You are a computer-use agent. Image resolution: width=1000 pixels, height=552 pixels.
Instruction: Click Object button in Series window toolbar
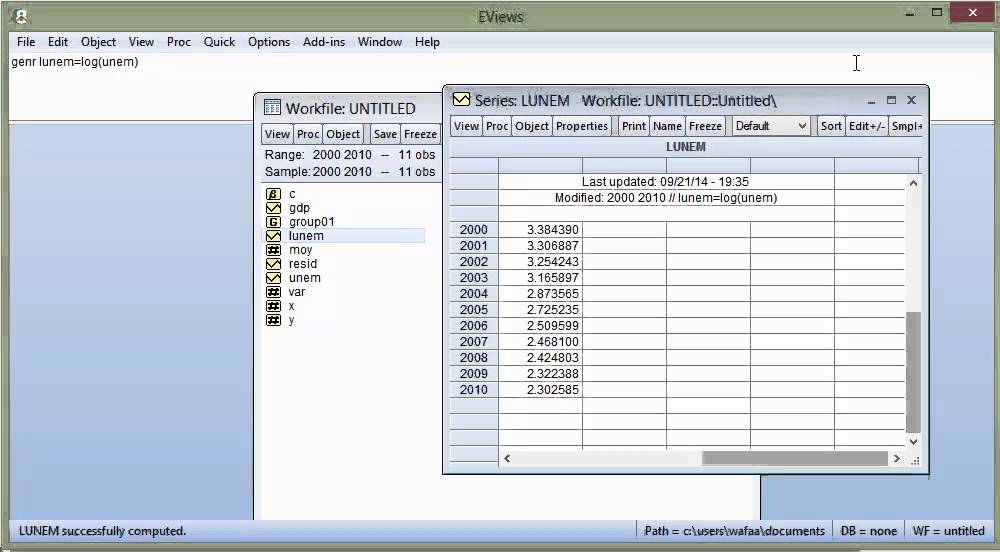point(532,126)
